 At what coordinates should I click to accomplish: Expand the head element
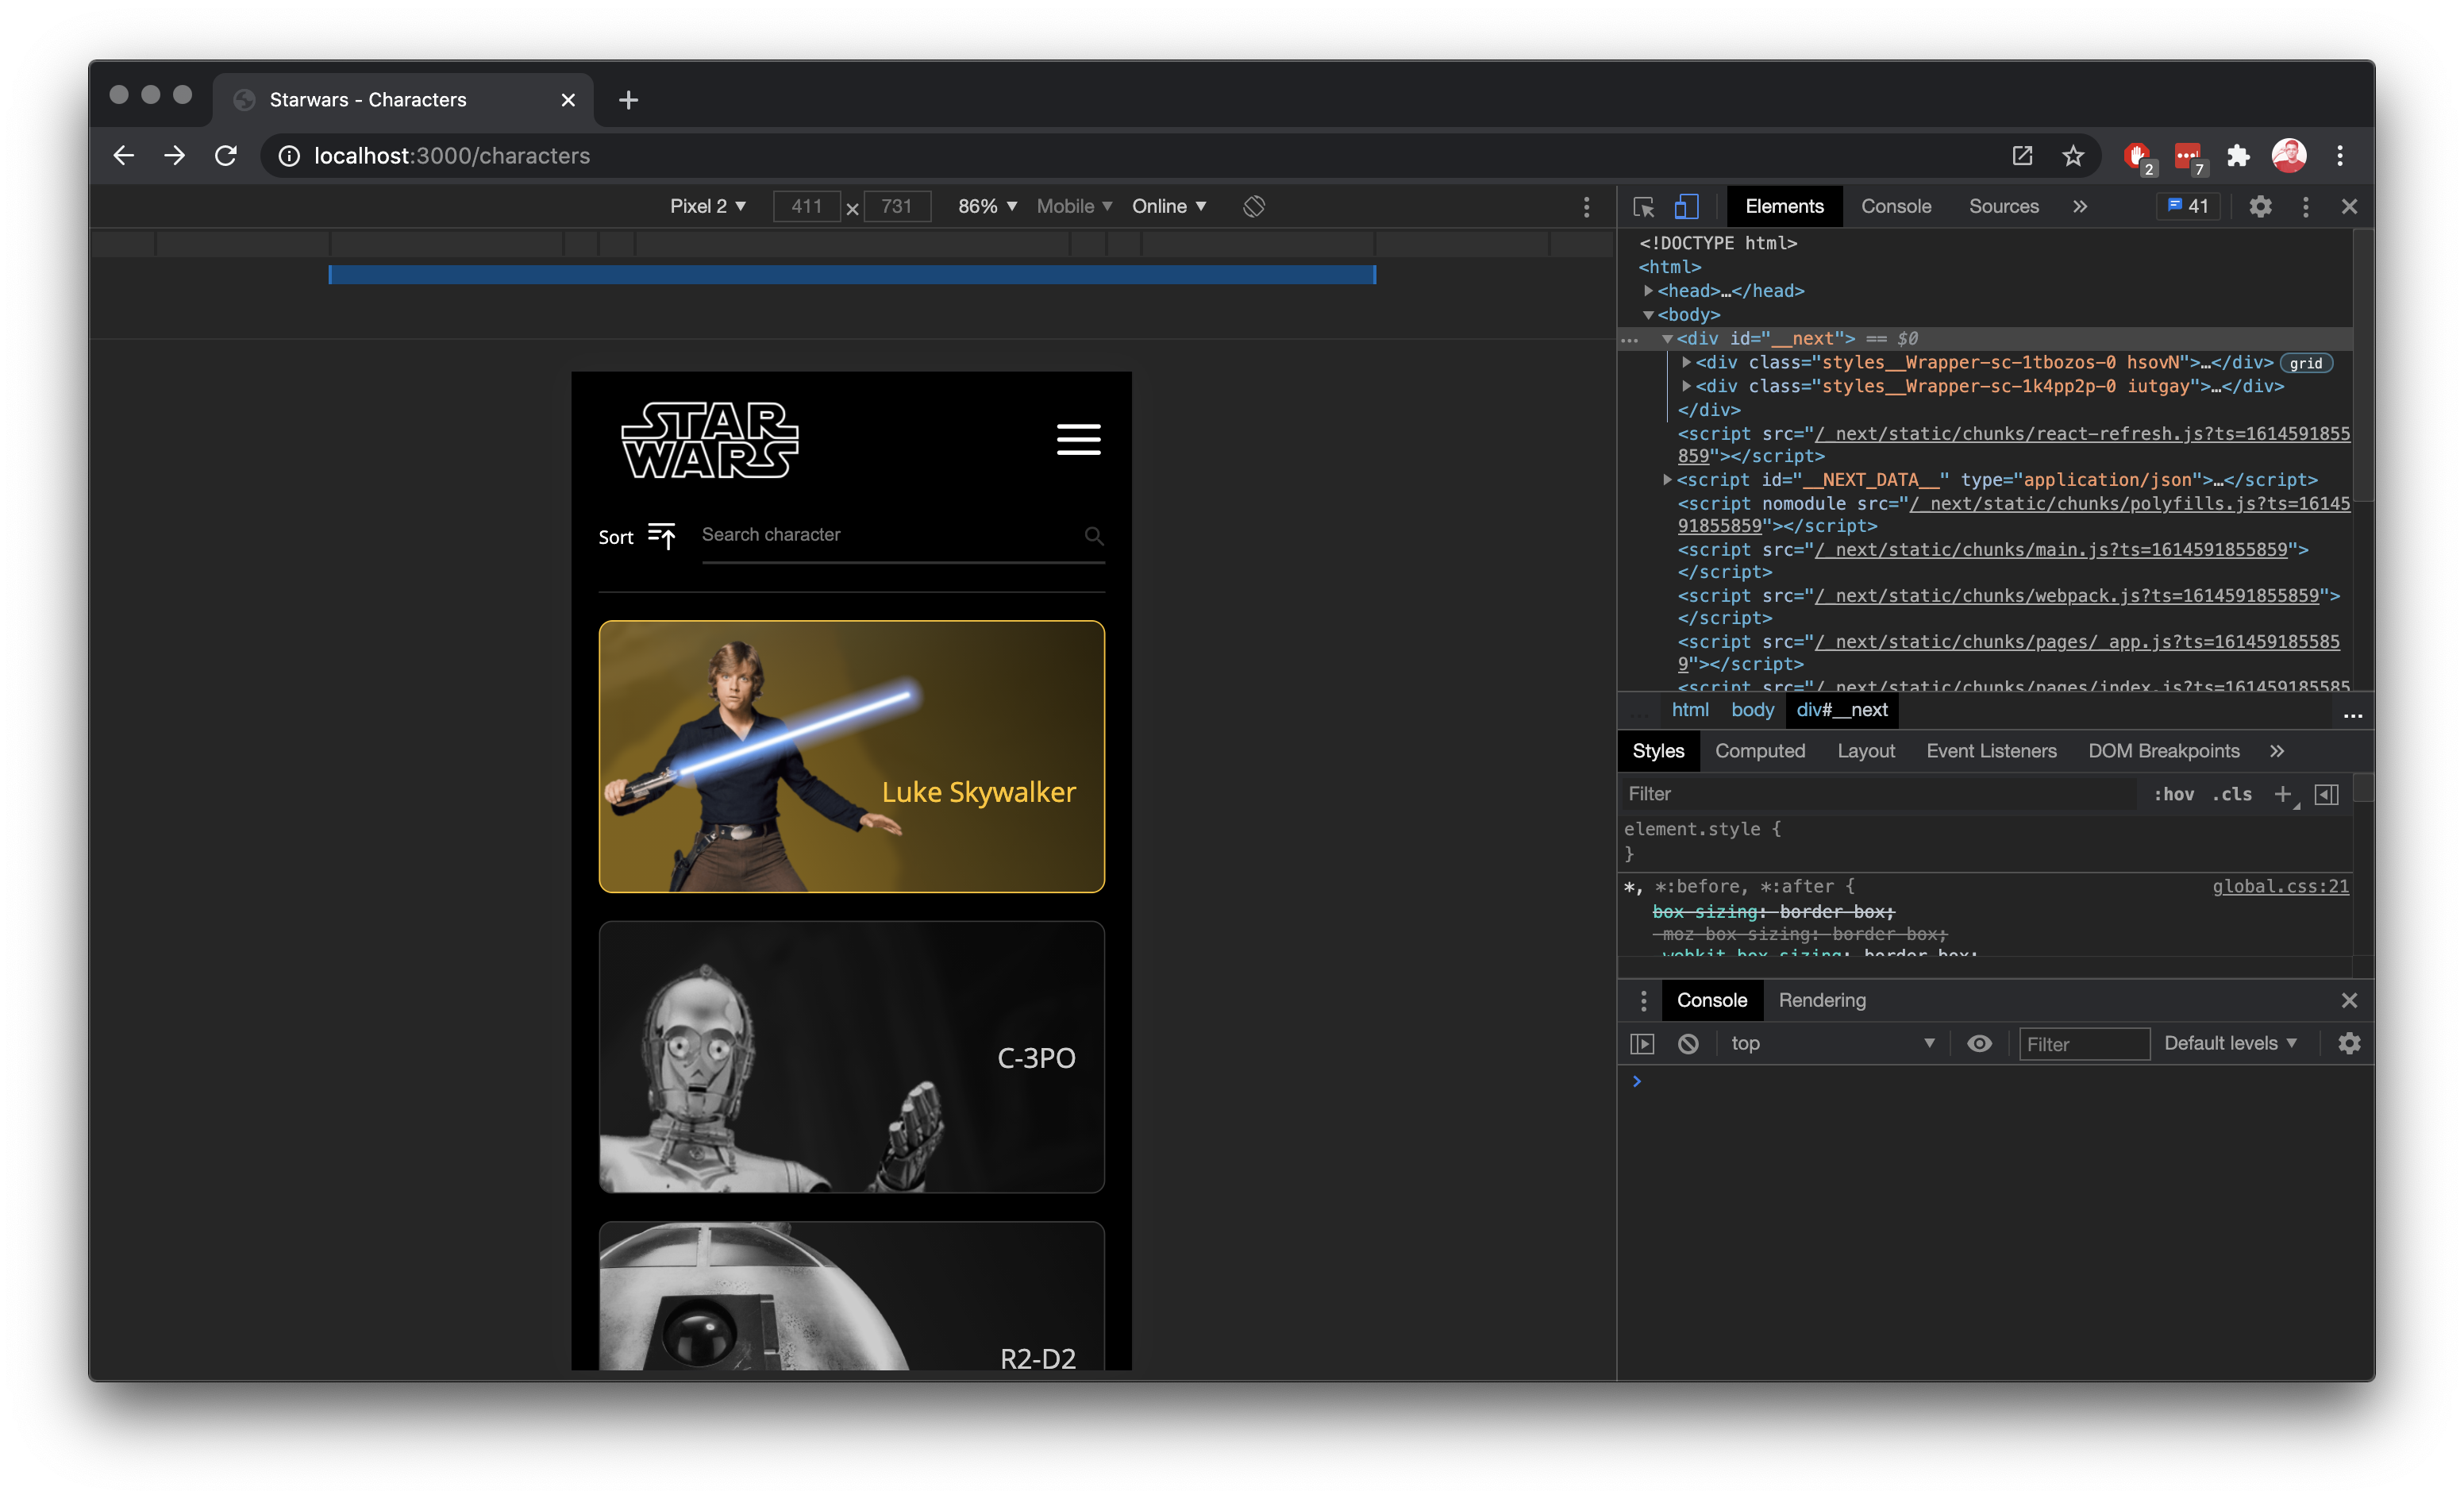coord(1648,291)
